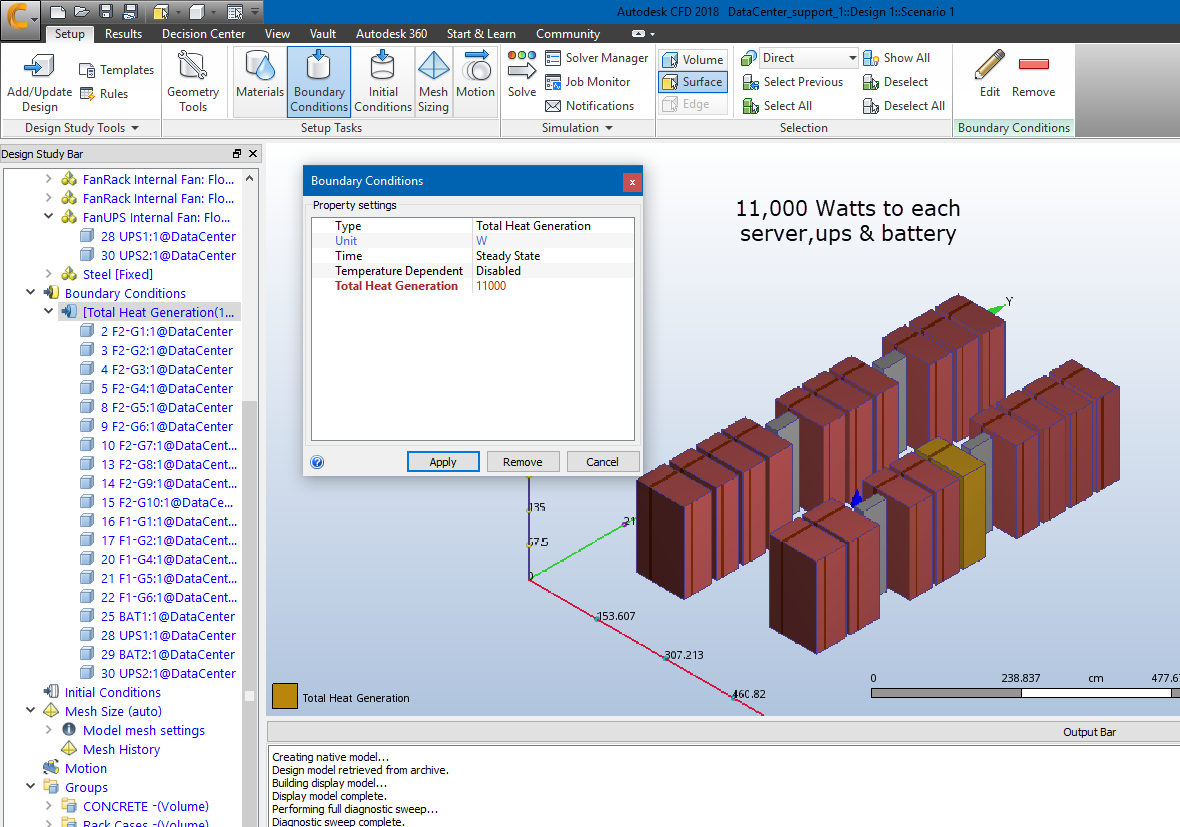Screen dimensions: 1180x827
Task: Expand Steel [Fixed] material node
Action: point(48,274)
